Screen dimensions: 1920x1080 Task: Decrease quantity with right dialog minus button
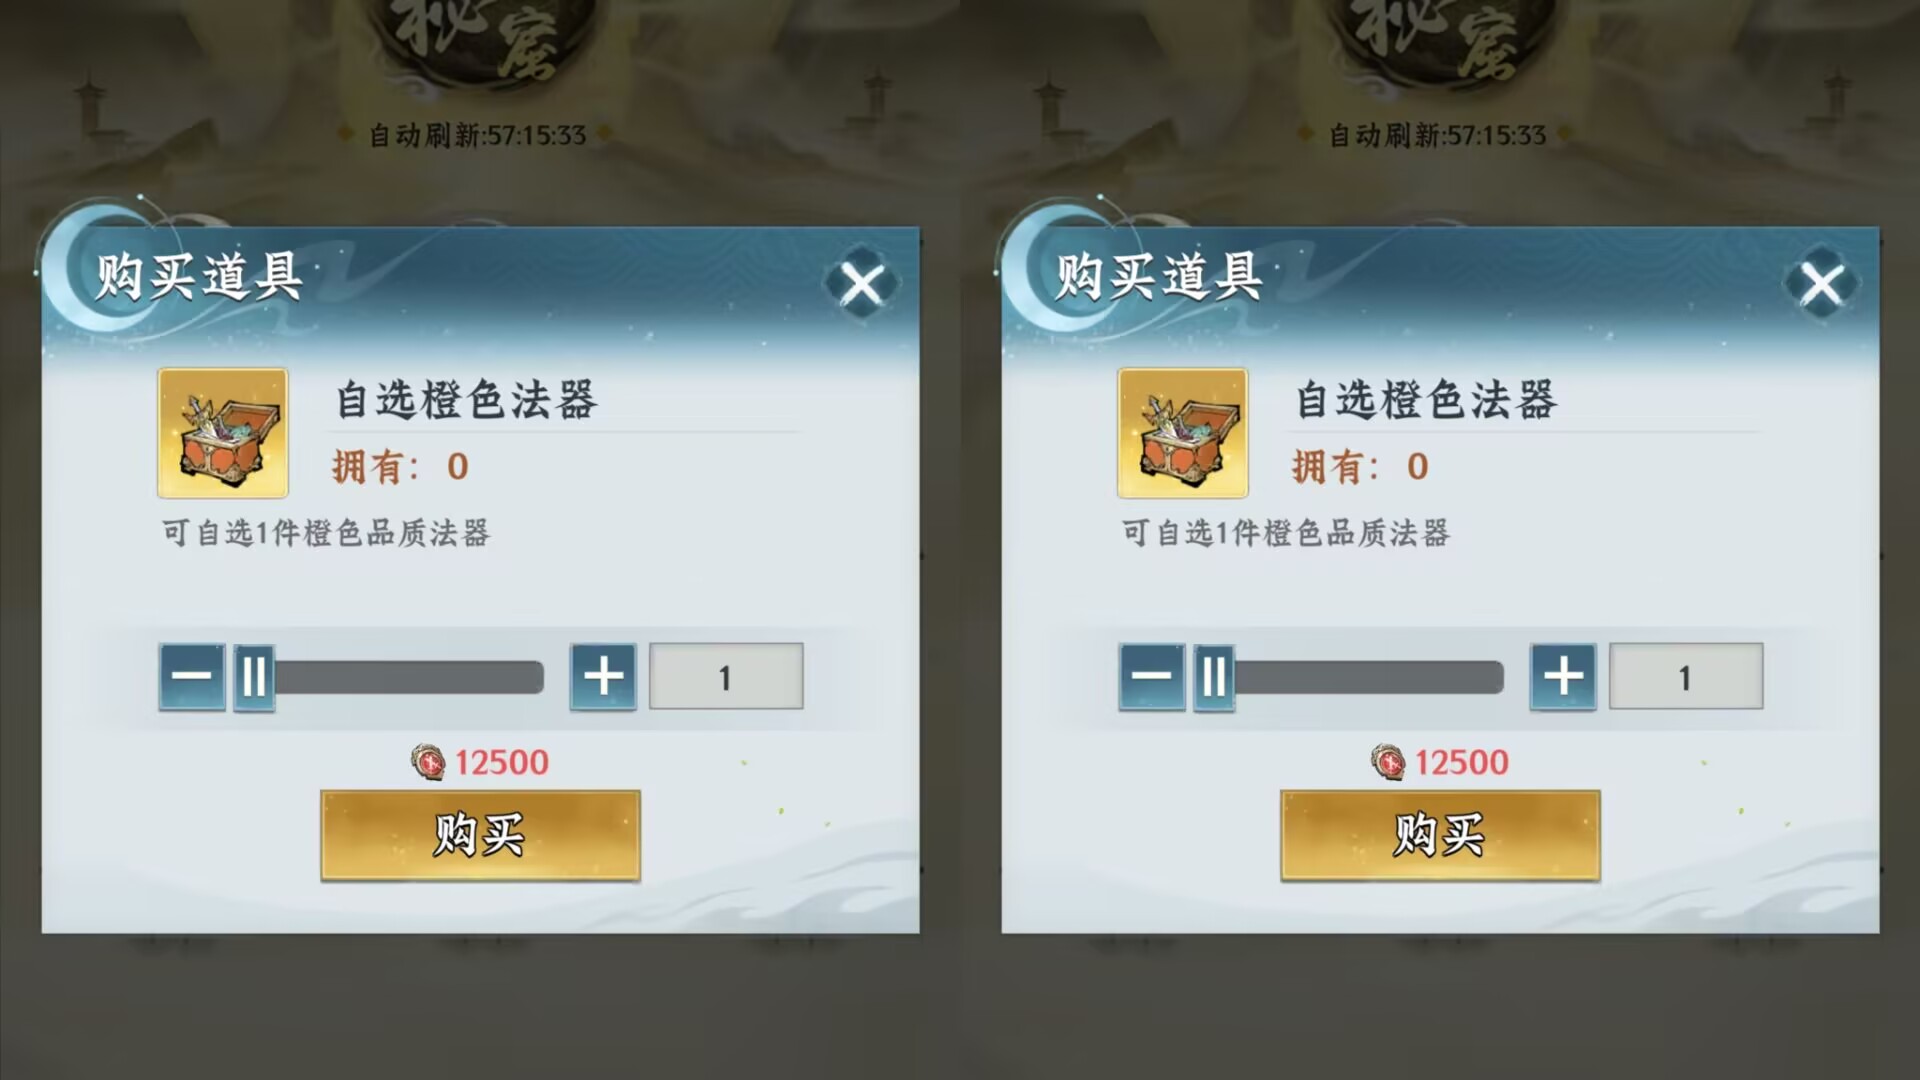[1152, 677]
